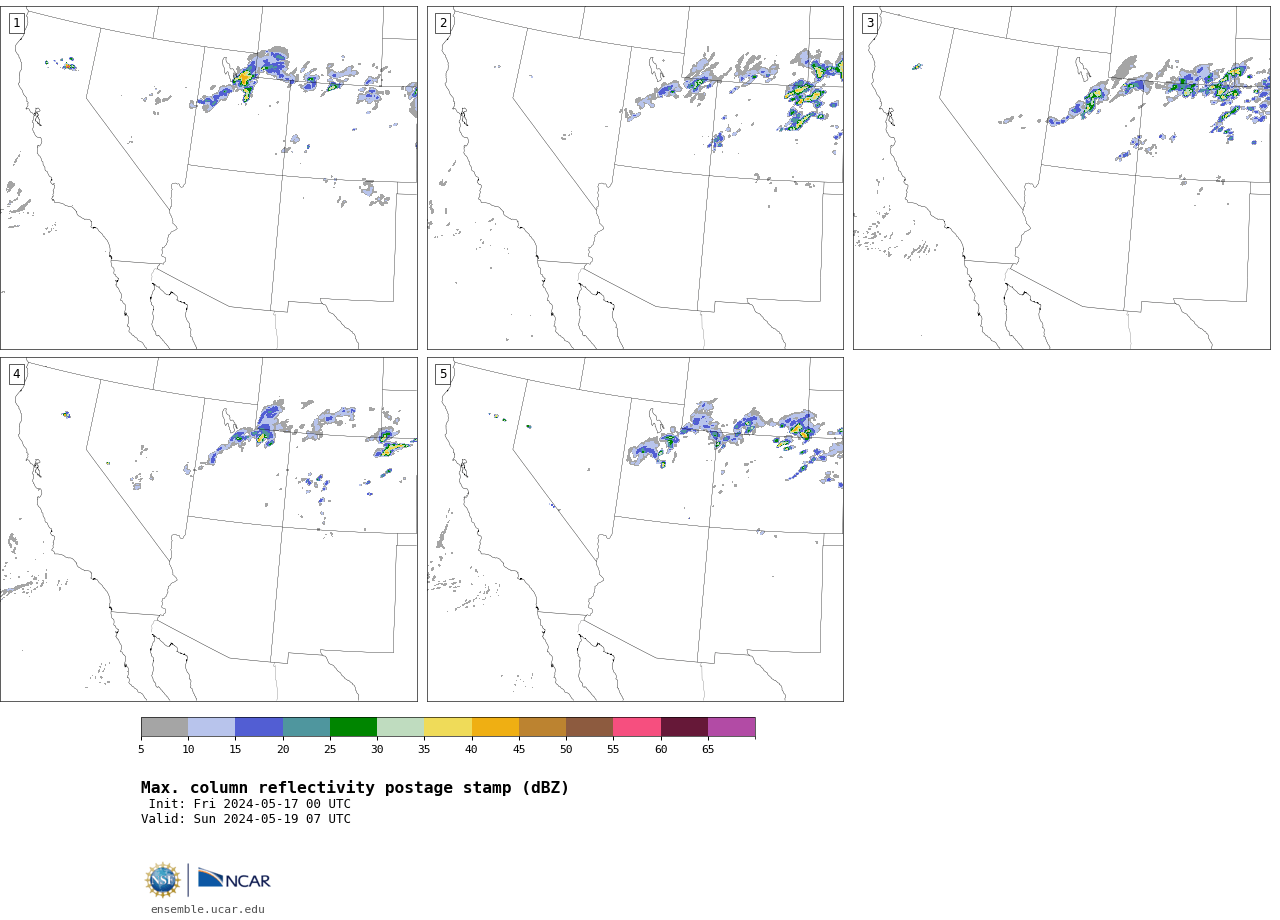Screen dimensions: 1280x920
Task: Click the Init: Fri 2024-05-17 00 UTC text
Action: (250, 804)
